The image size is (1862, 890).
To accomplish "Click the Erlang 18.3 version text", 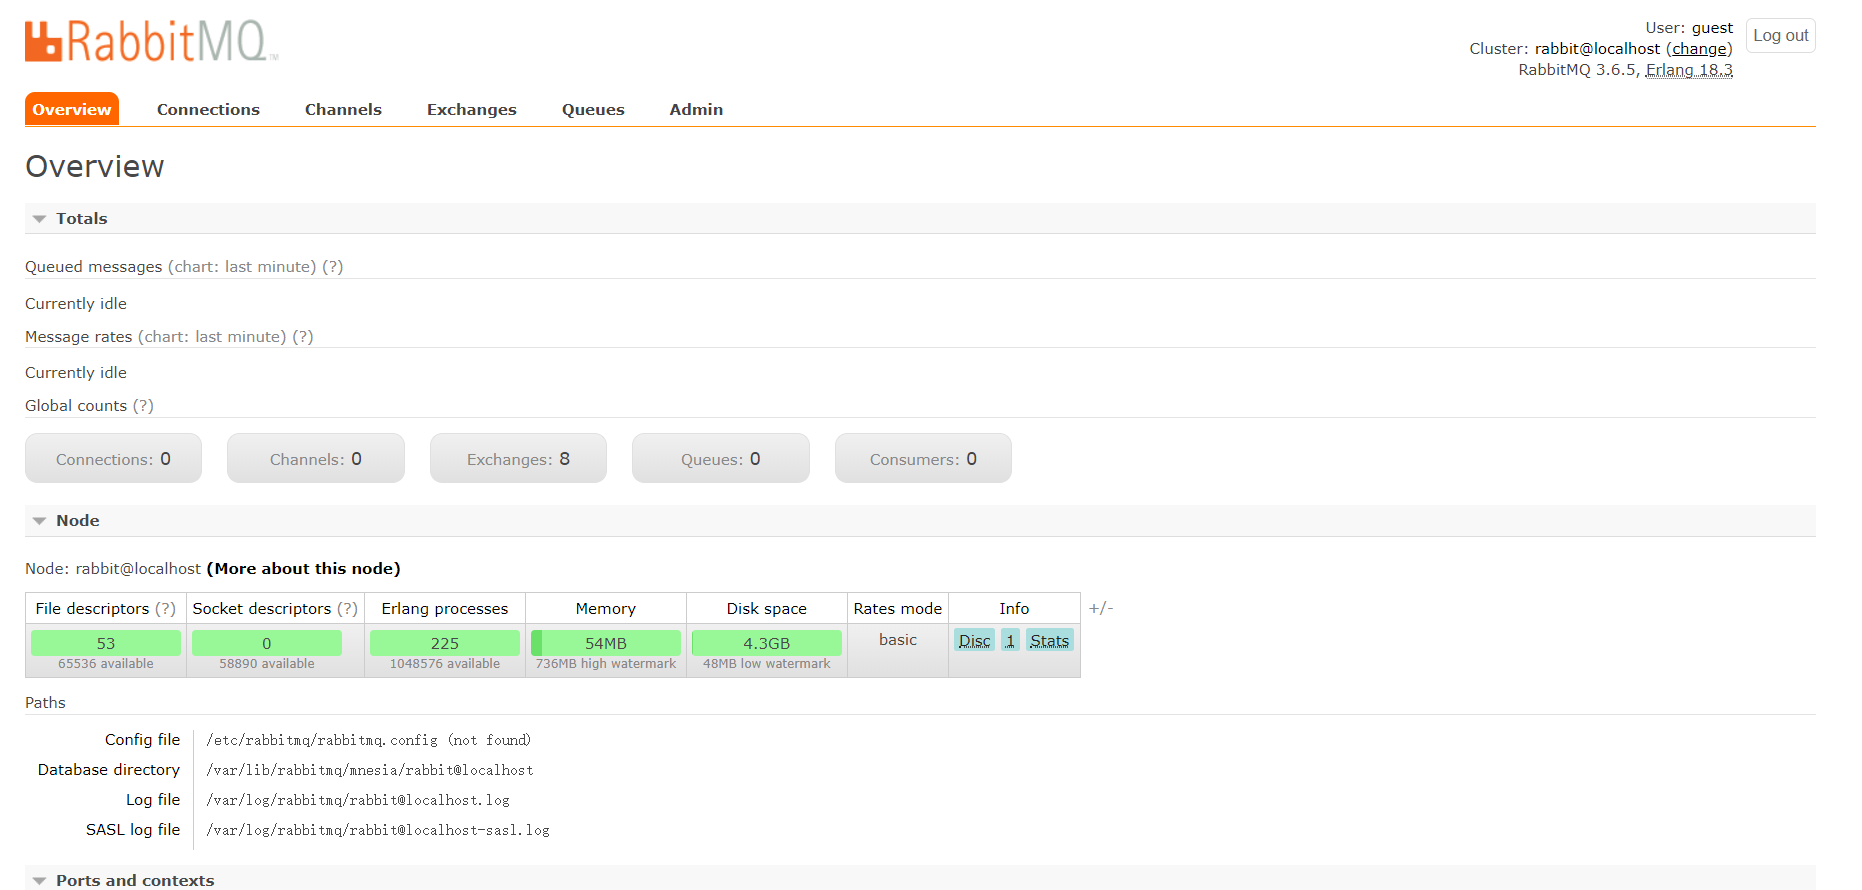I will (x=1689, y=69).
